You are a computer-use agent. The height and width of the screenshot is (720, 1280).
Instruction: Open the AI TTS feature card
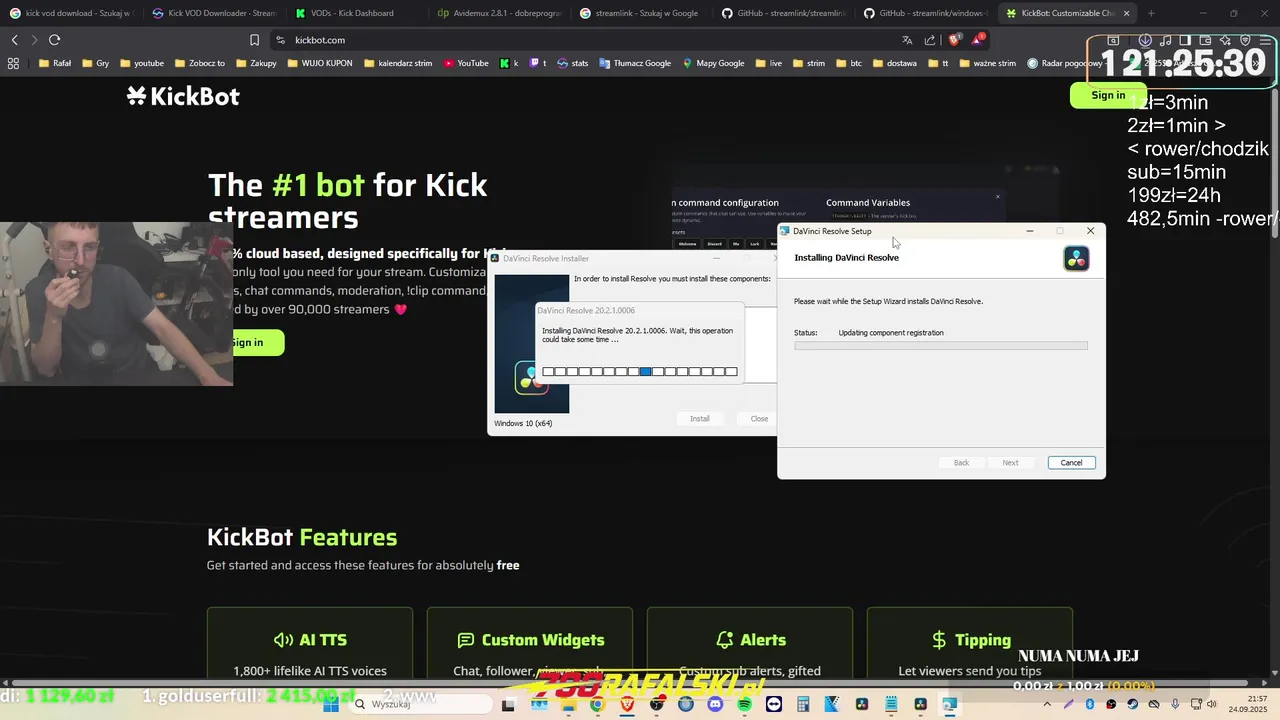click(x=310, y=645)
